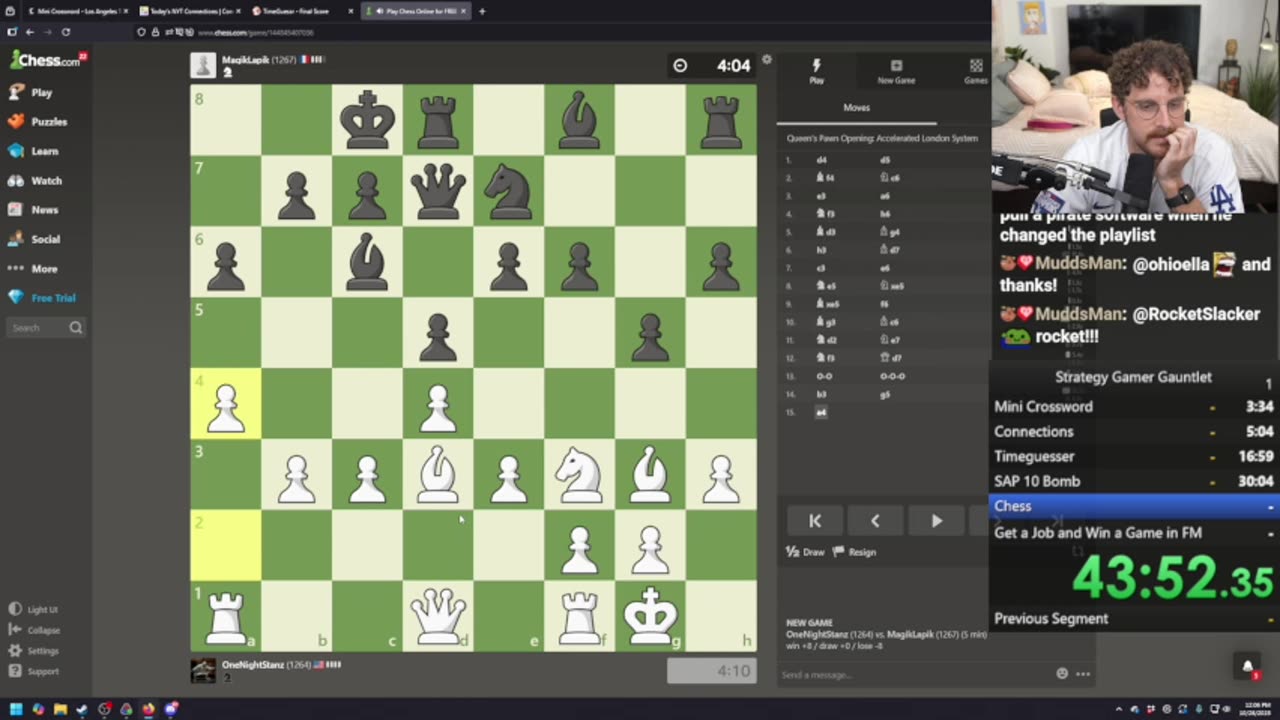The image size is (1280, 720).
Task: Click move 15 a4 in move list
Action: 821,412
